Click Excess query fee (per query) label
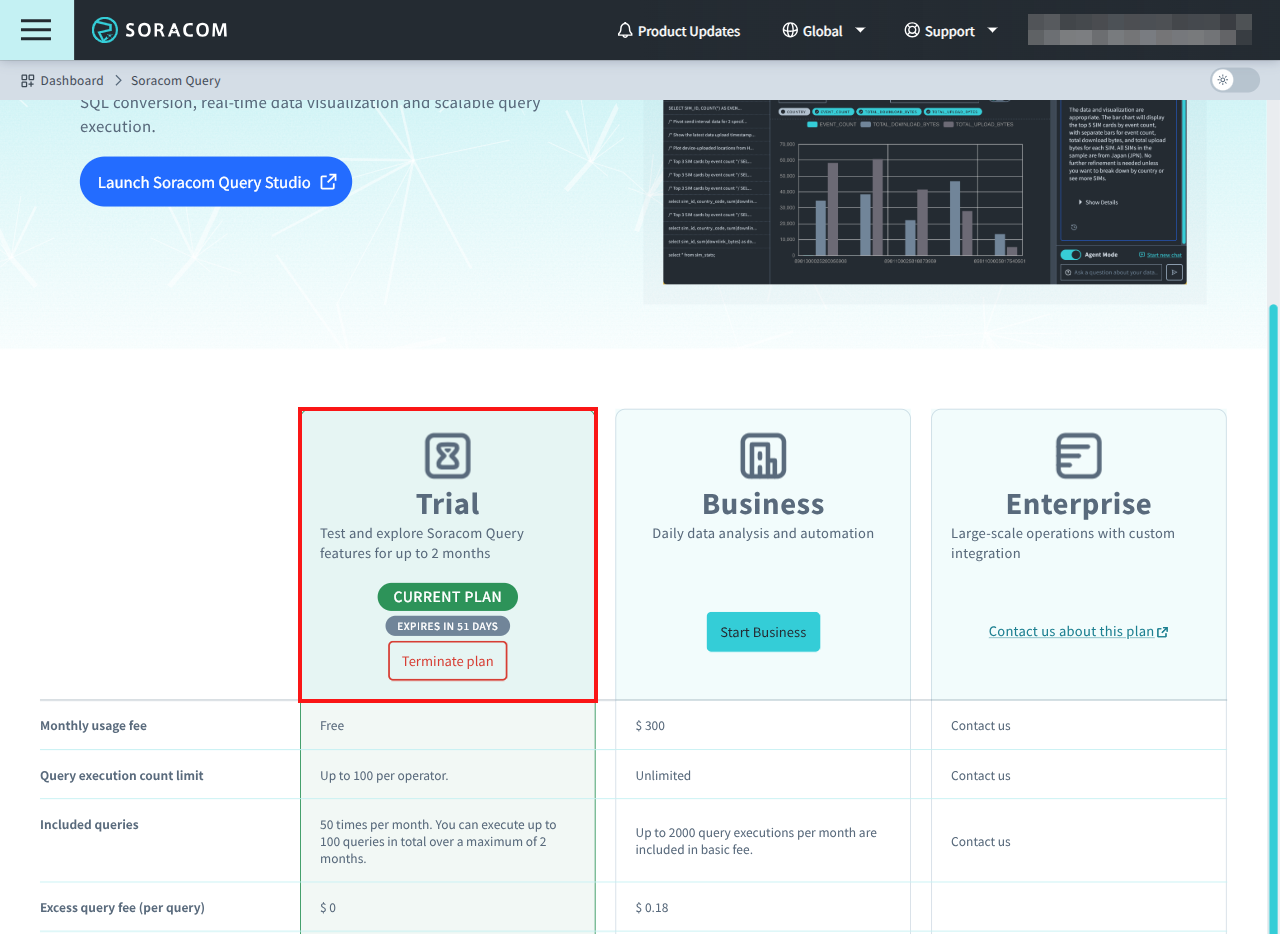The width and height of the screenshot is (1280, 934). point(122,908)
